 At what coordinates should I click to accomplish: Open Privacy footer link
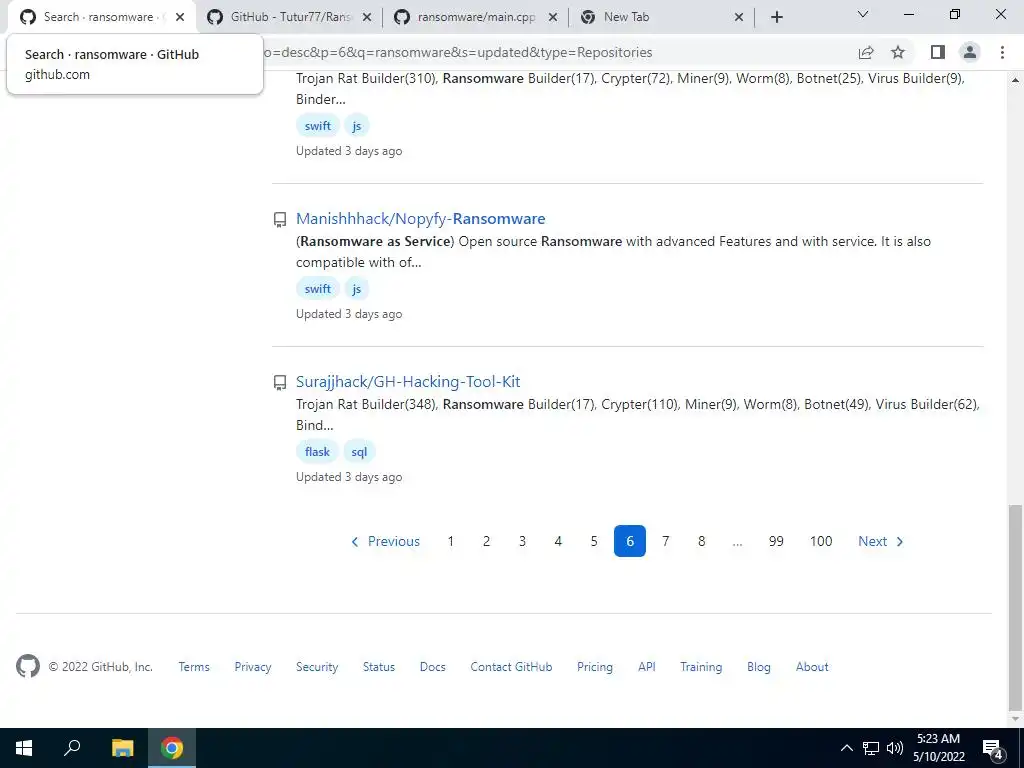[x=253, y=667]
